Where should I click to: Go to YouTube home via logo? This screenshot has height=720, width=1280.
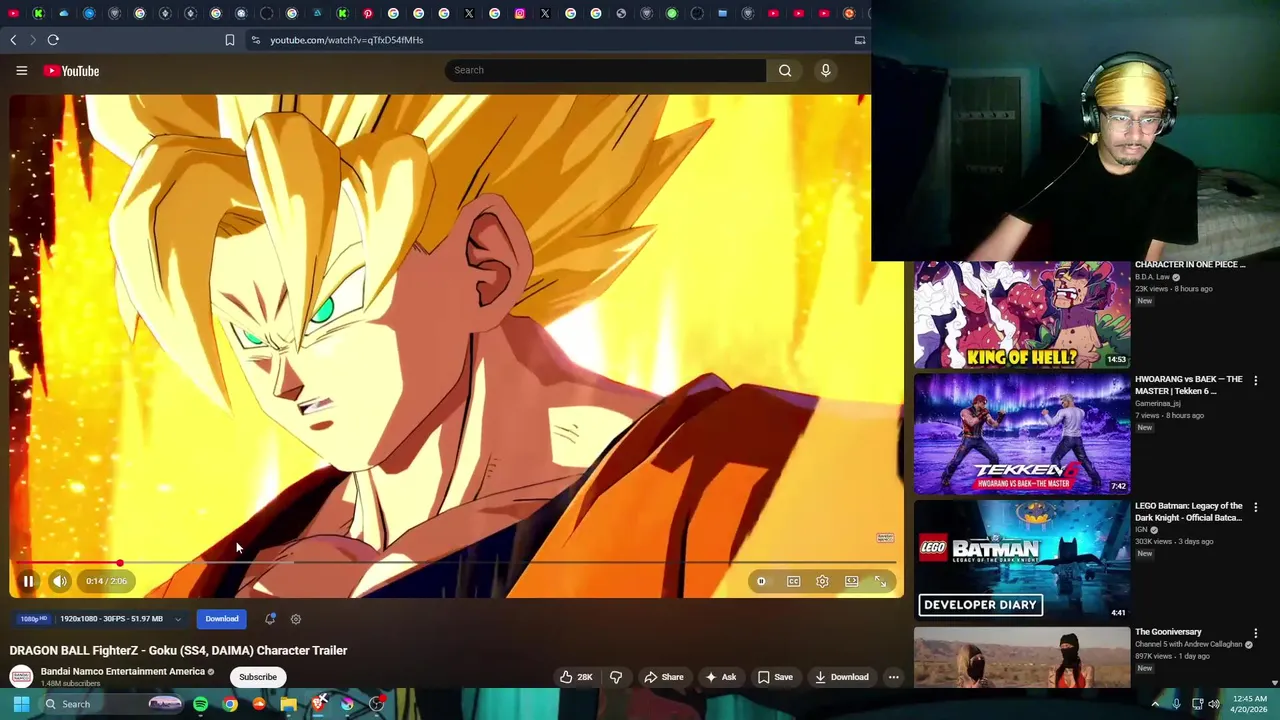(71, 71)
